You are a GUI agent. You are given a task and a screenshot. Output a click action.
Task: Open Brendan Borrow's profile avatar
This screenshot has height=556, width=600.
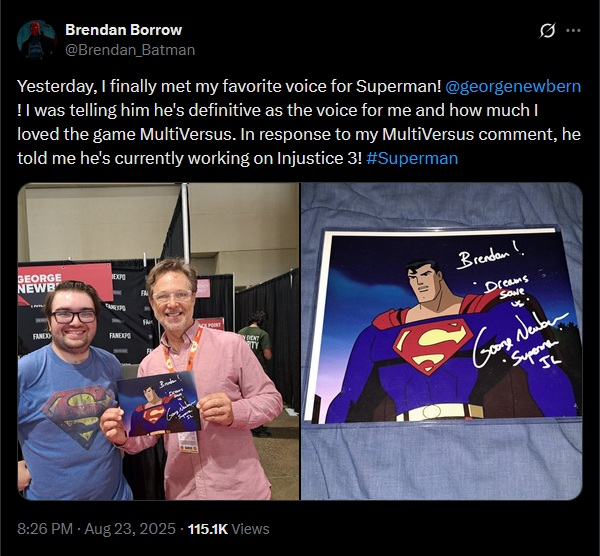pos(36,40)
